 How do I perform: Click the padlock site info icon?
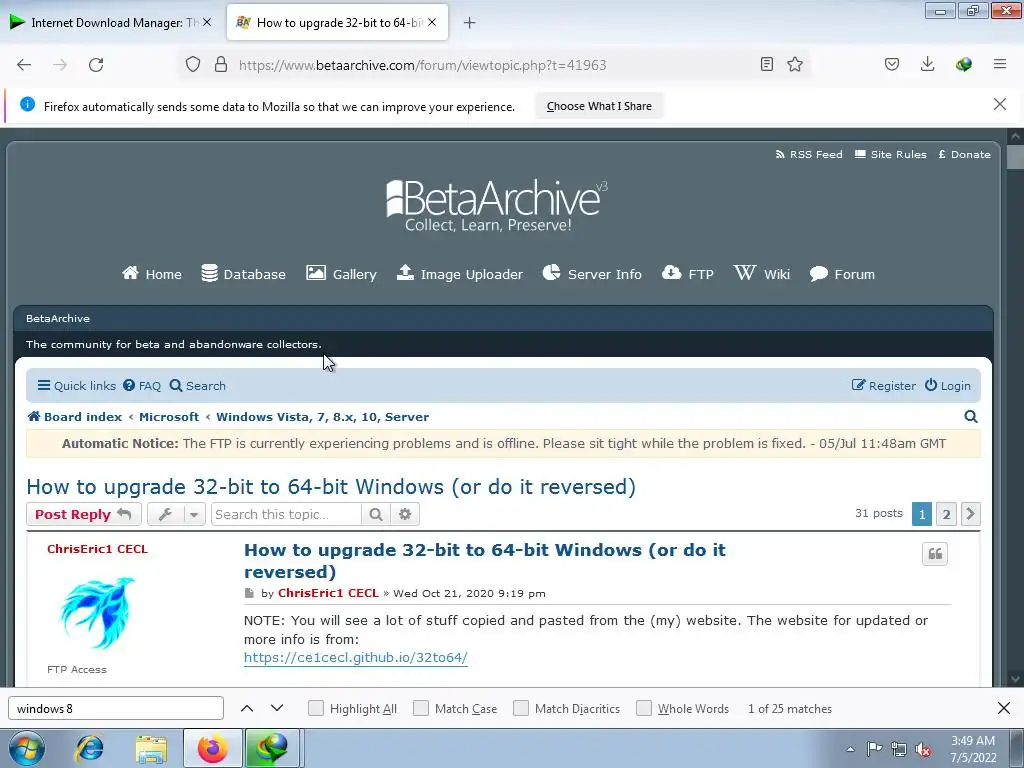[221, 65]
